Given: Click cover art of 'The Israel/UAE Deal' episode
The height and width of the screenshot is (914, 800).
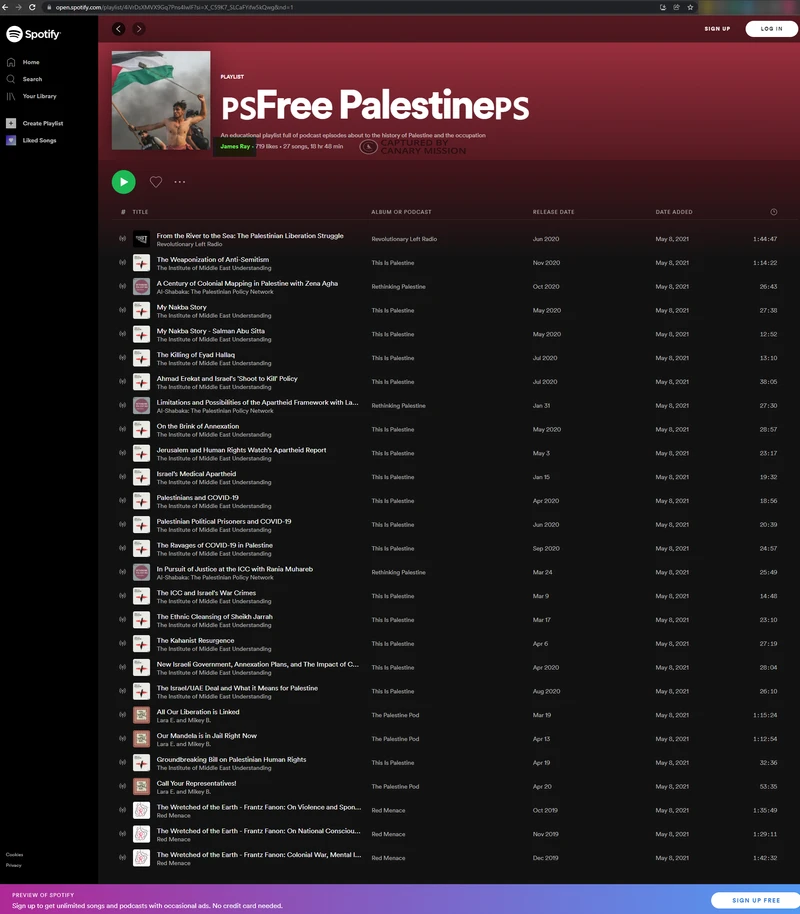Looking at the screenshot, I should [142, 691].
